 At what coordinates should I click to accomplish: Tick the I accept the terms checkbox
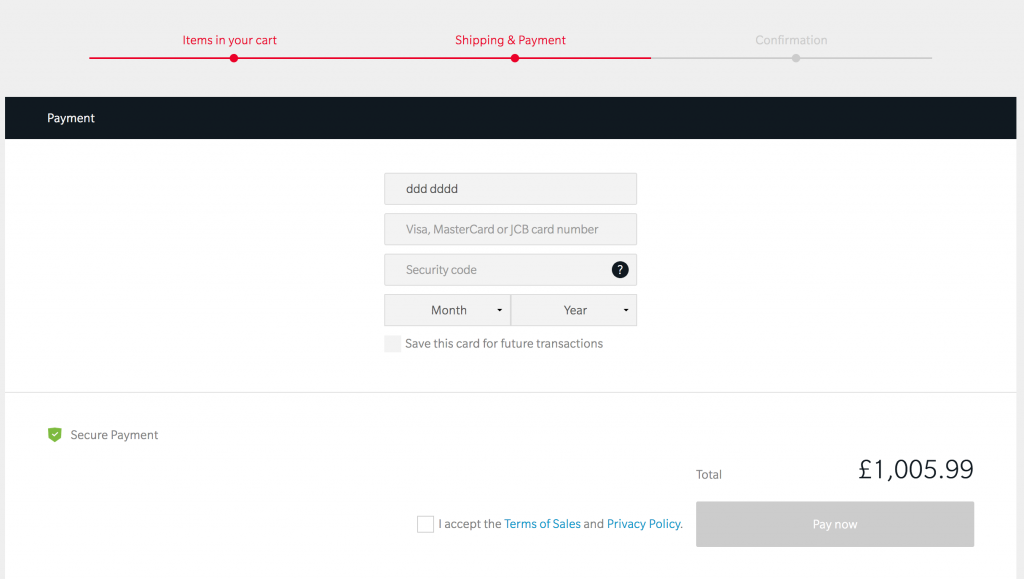(425, 524)
